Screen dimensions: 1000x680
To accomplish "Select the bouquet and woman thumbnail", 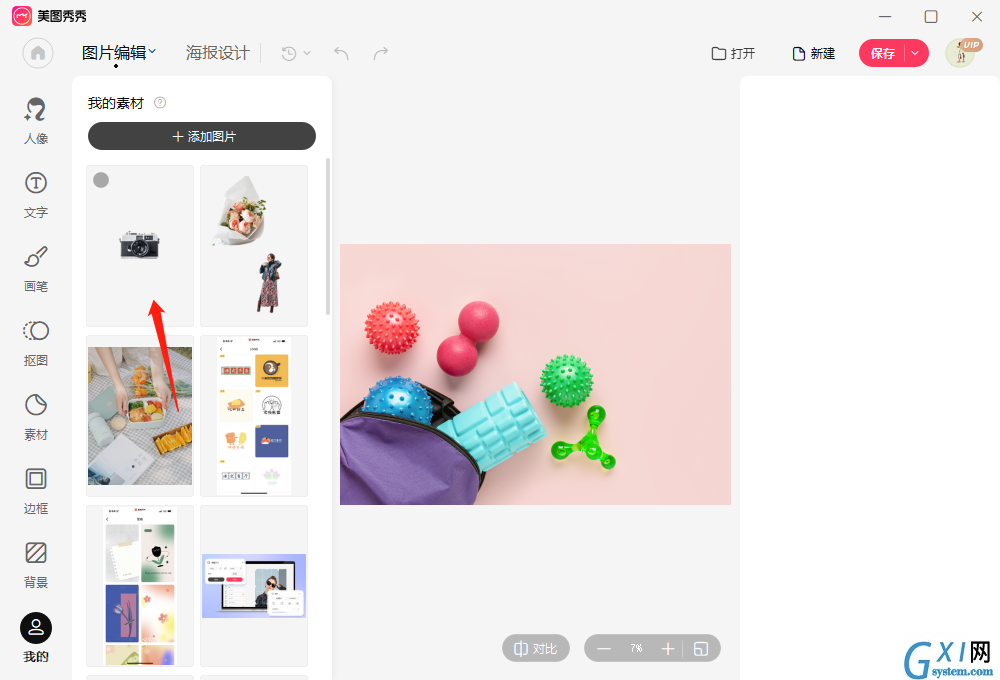I will (254, 246).
